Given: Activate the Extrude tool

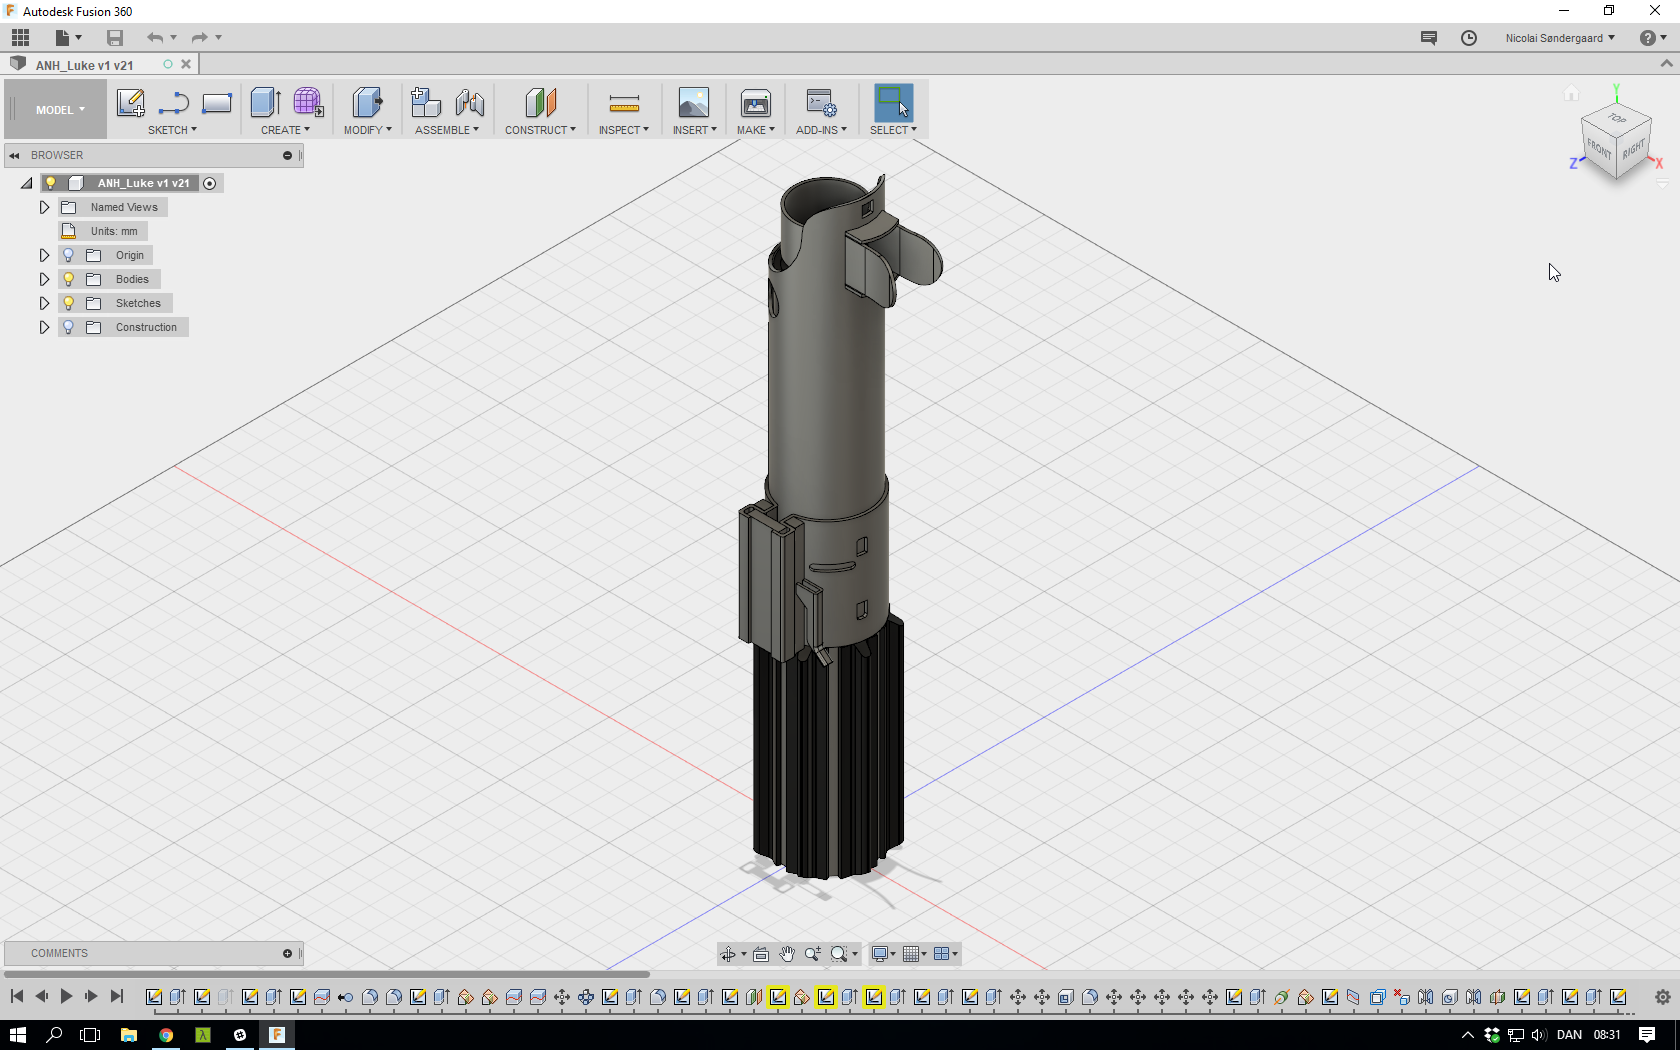Looking at the screenshot, I should (x=266, y=103).
